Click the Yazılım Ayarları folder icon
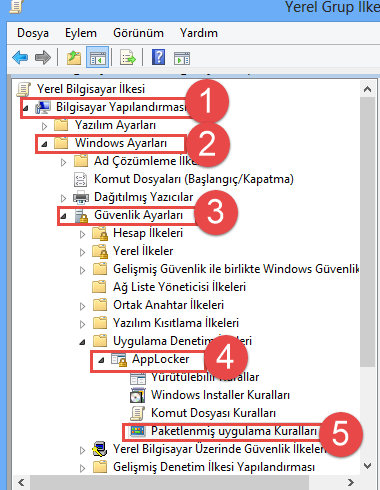 click(61, 125)
